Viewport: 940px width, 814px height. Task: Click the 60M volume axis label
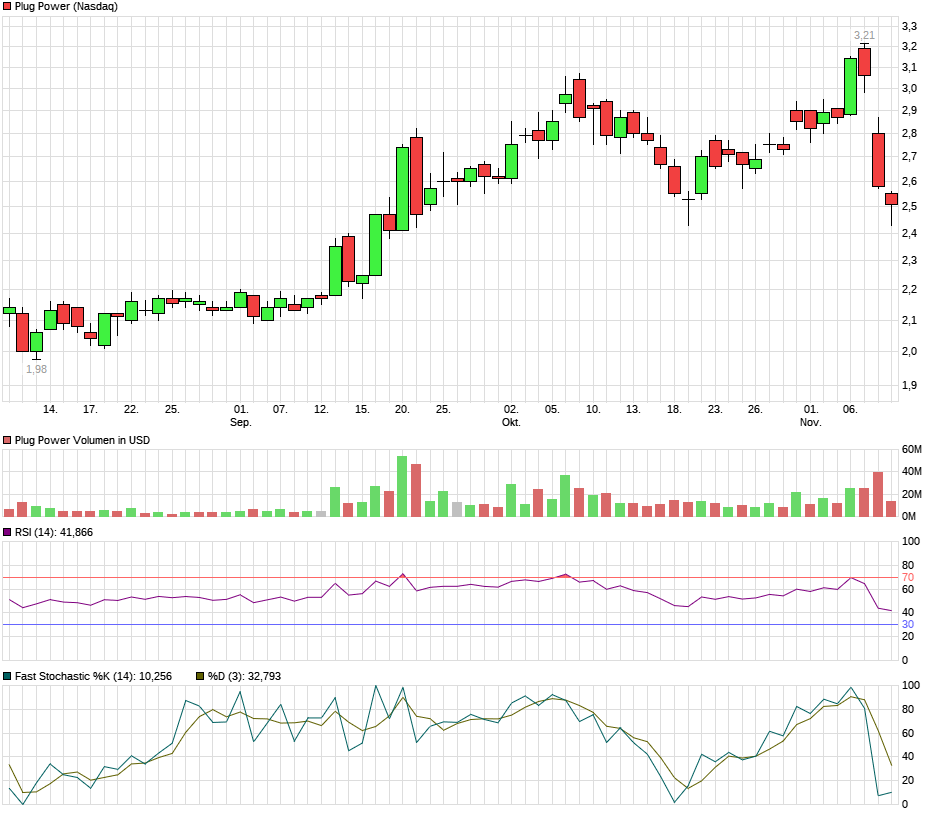coord(911,448)
